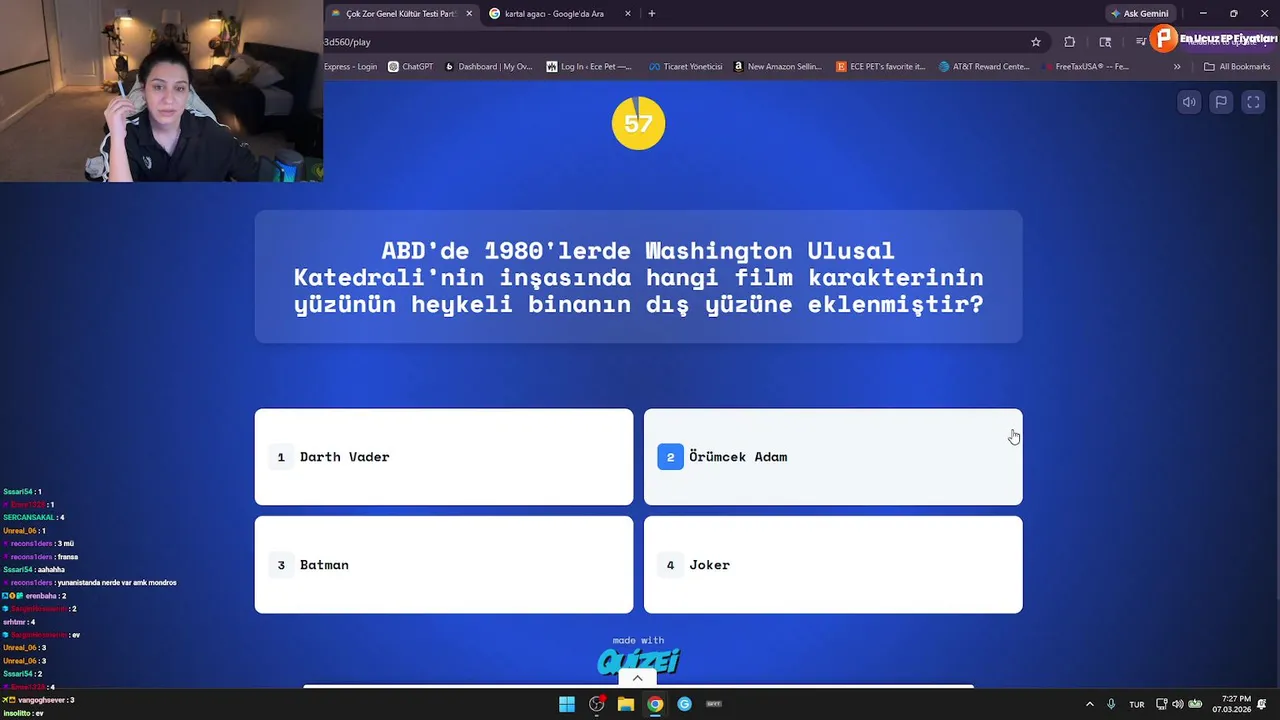Choose answer 3 Batman
1280x720 pixels.
click(444, 565)
